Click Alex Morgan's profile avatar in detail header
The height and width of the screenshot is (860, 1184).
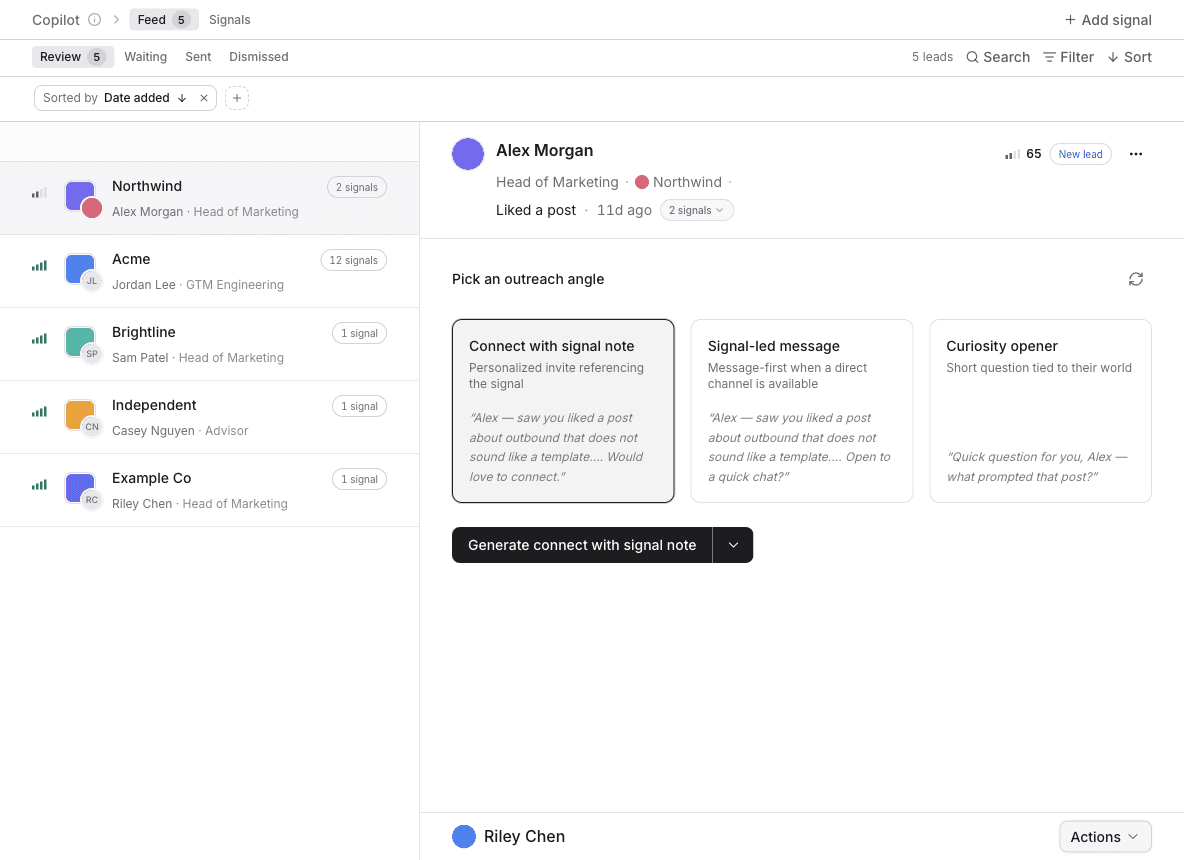(468, 154)
